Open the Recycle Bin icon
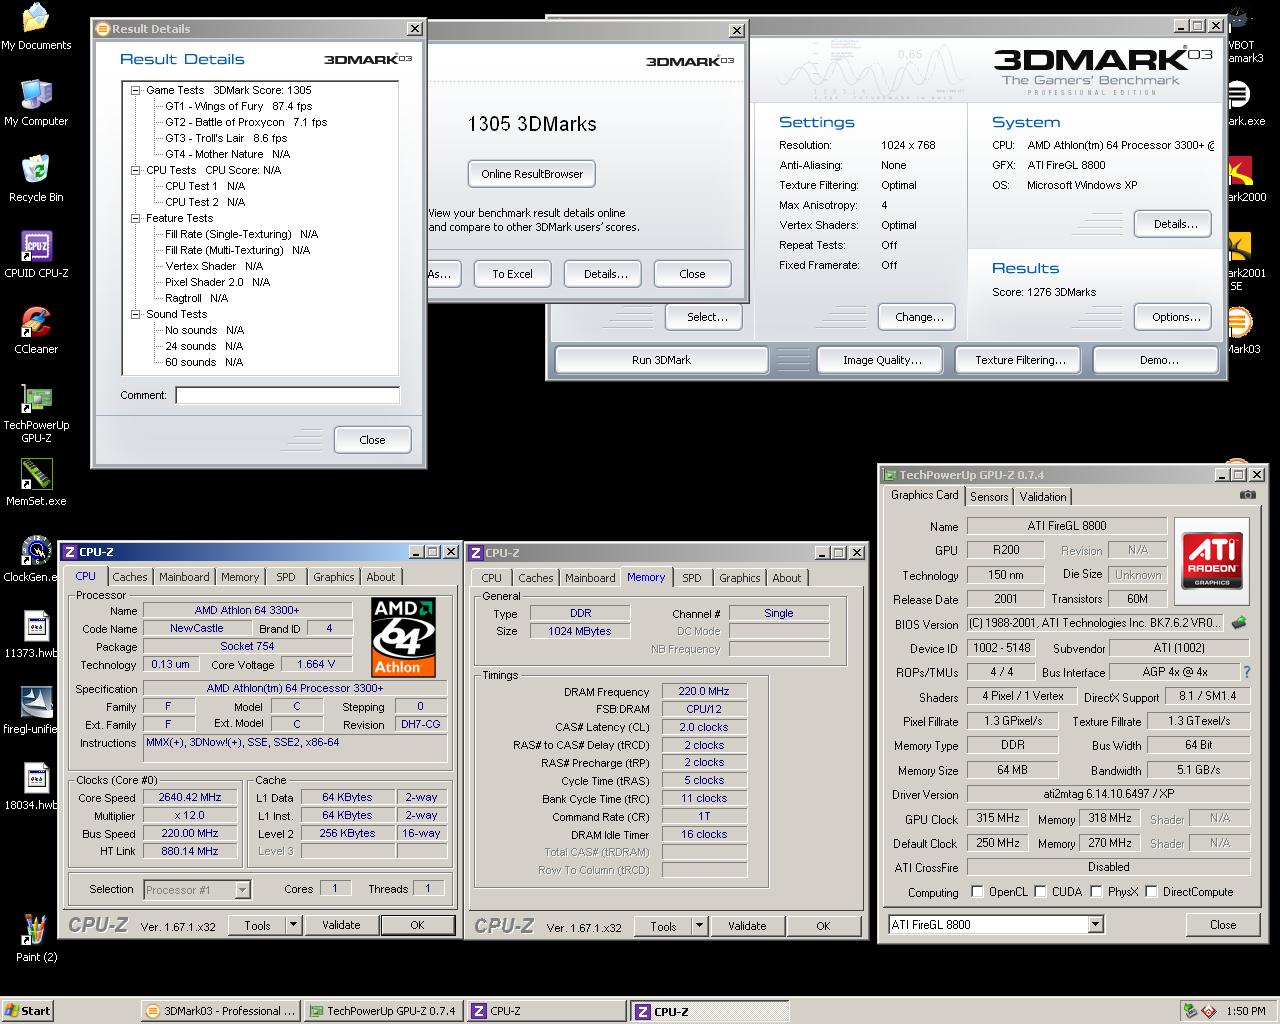The height and width of the screenshot is (1024, 1280). click(36, 178)
